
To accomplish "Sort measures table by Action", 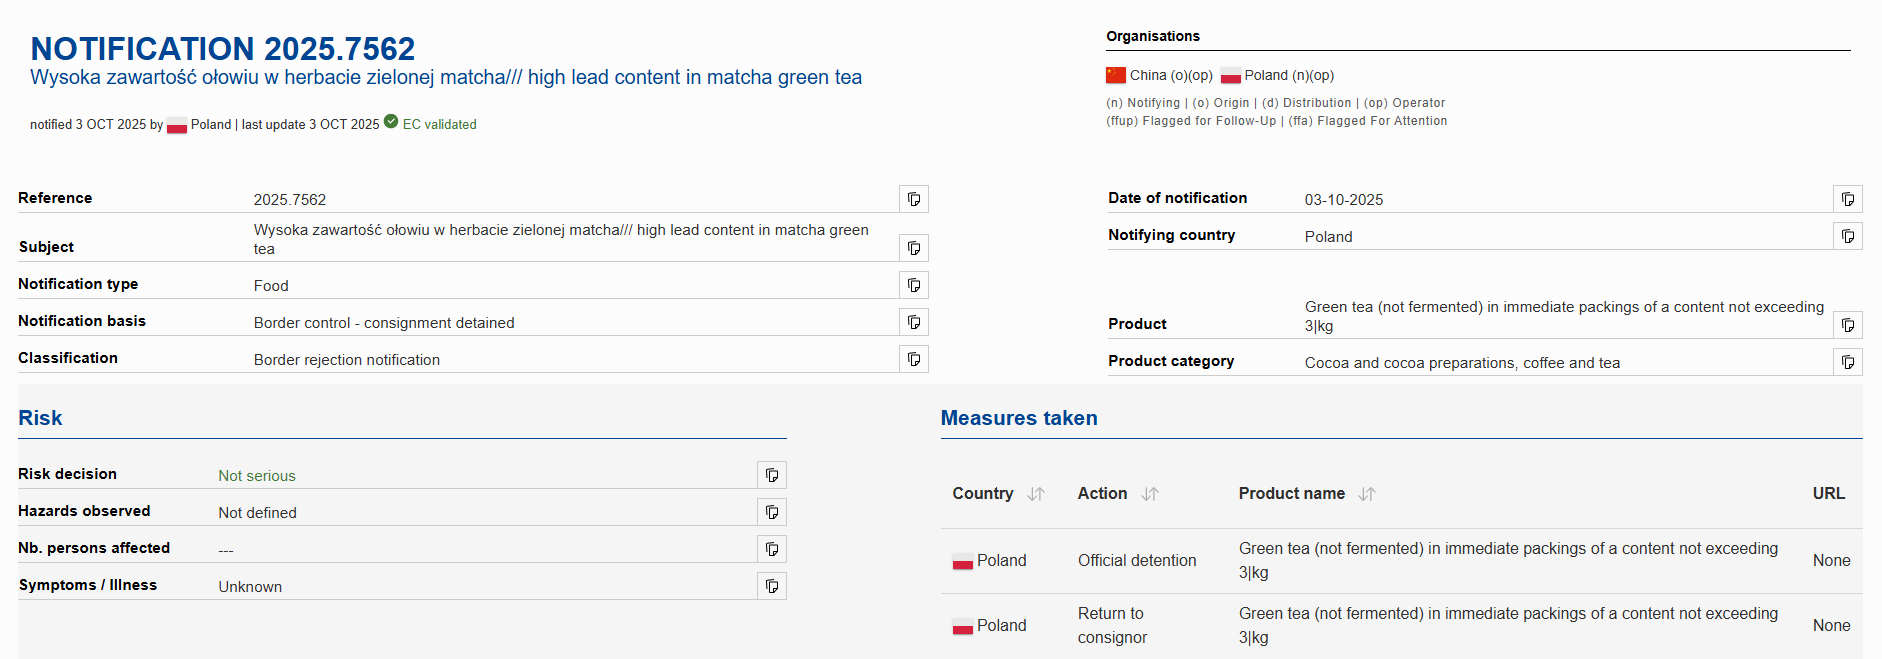I will pyautogui.click(x=1150, y=494).
